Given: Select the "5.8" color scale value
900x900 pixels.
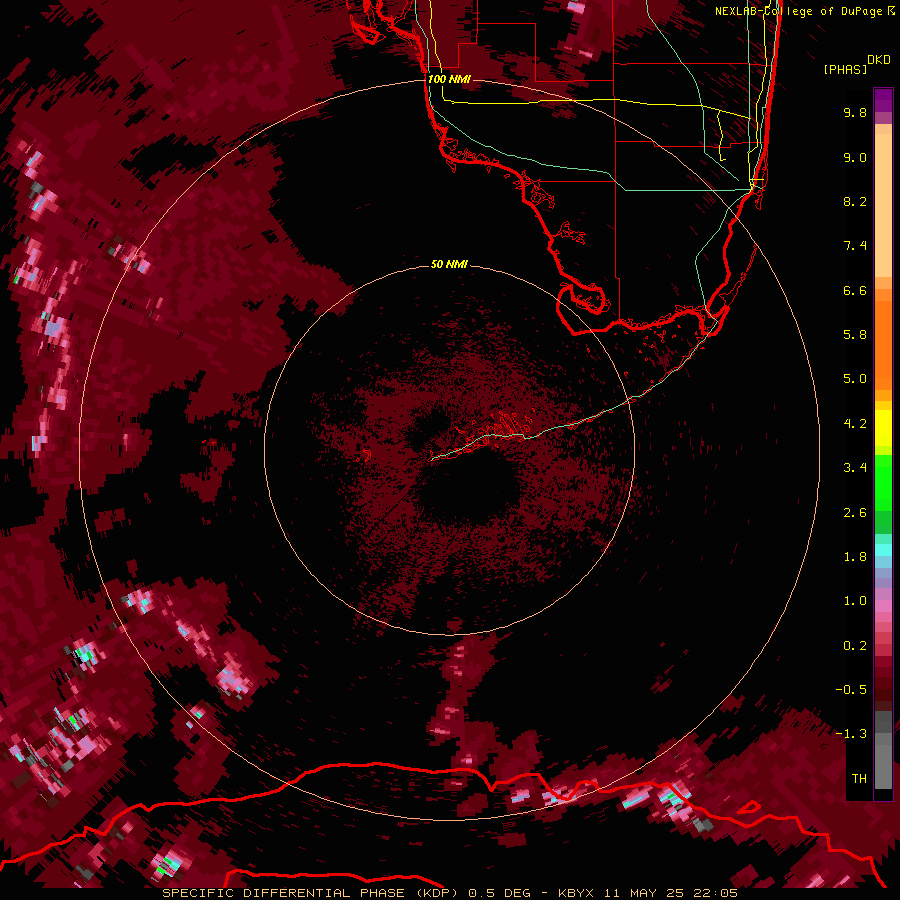Looking at the screenshot, I should coord(855,335).
